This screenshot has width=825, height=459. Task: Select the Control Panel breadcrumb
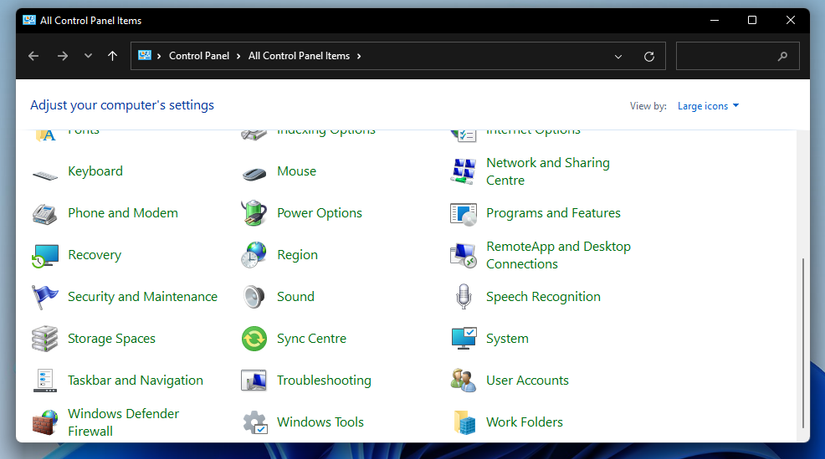coord(199,56)
